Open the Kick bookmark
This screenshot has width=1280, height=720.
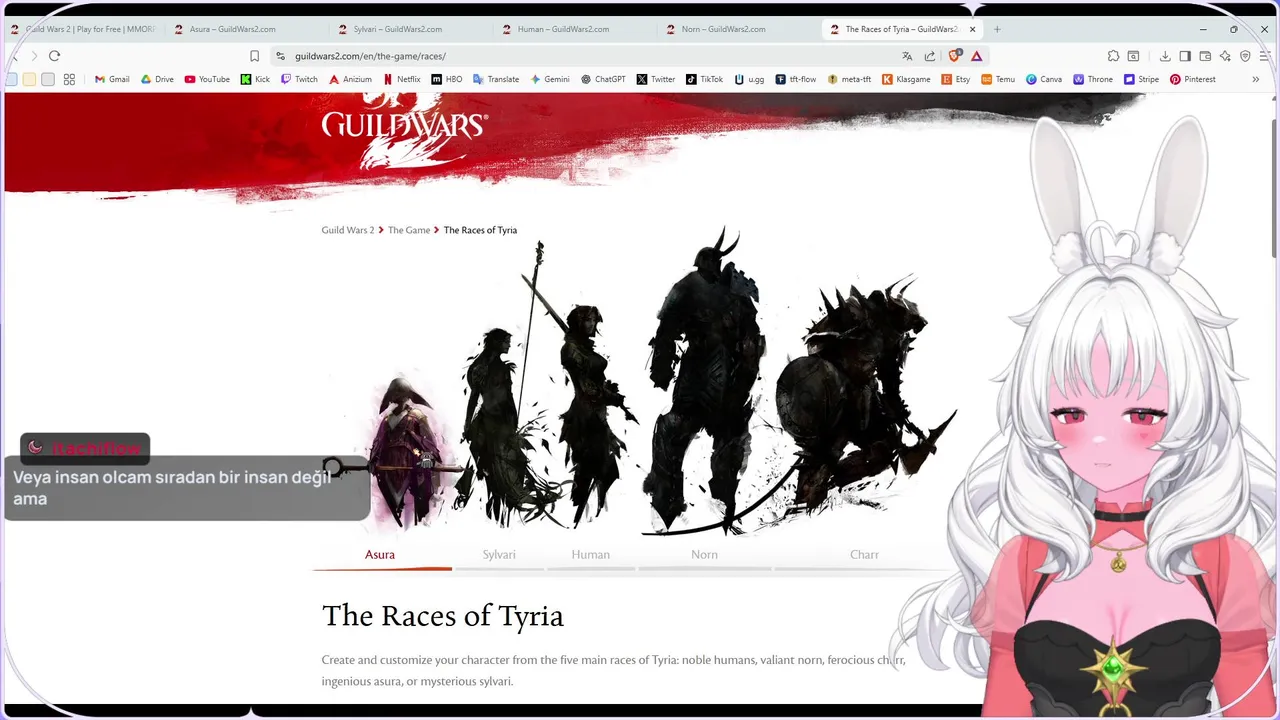point(255,79)
